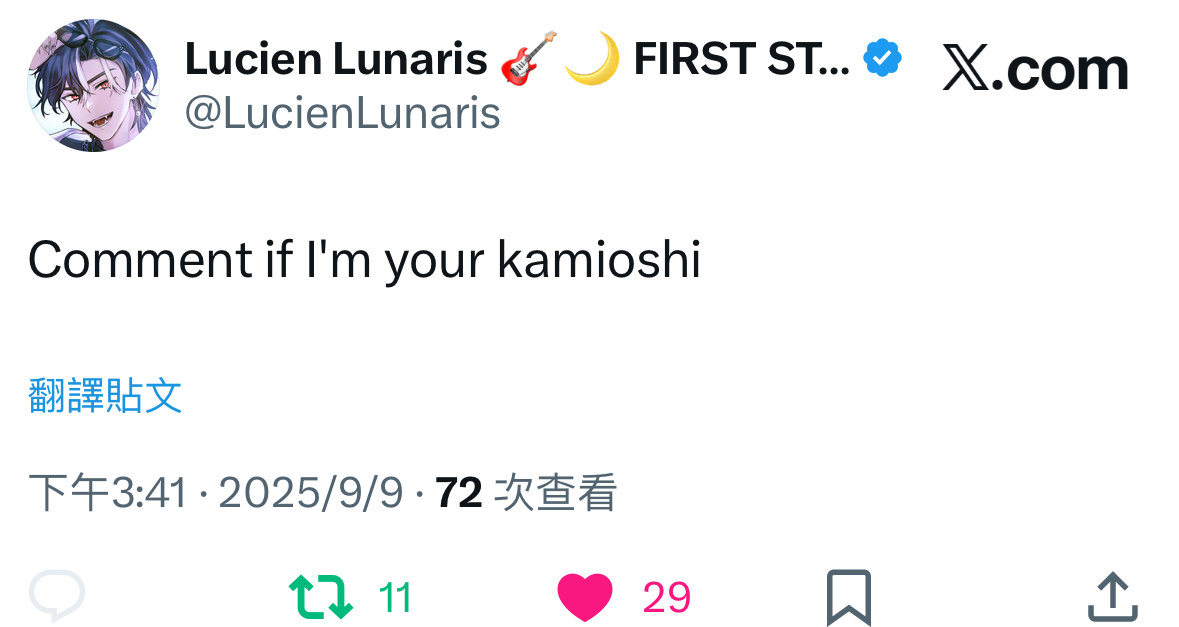The width and height of the screenshot is (1179, 627).
Task: Unlike the post via pink heart
Action: tap(584, 598)
